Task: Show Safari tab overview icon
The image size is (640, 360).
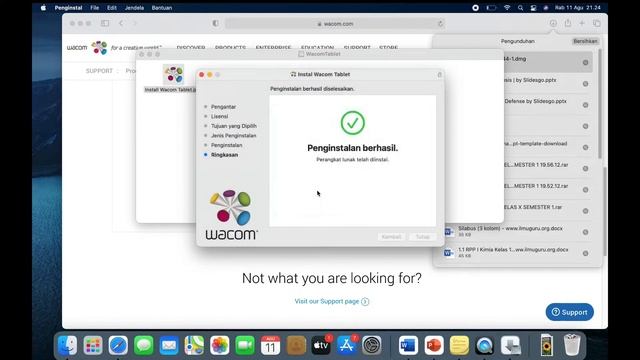Action: click(x=597, y=23)
